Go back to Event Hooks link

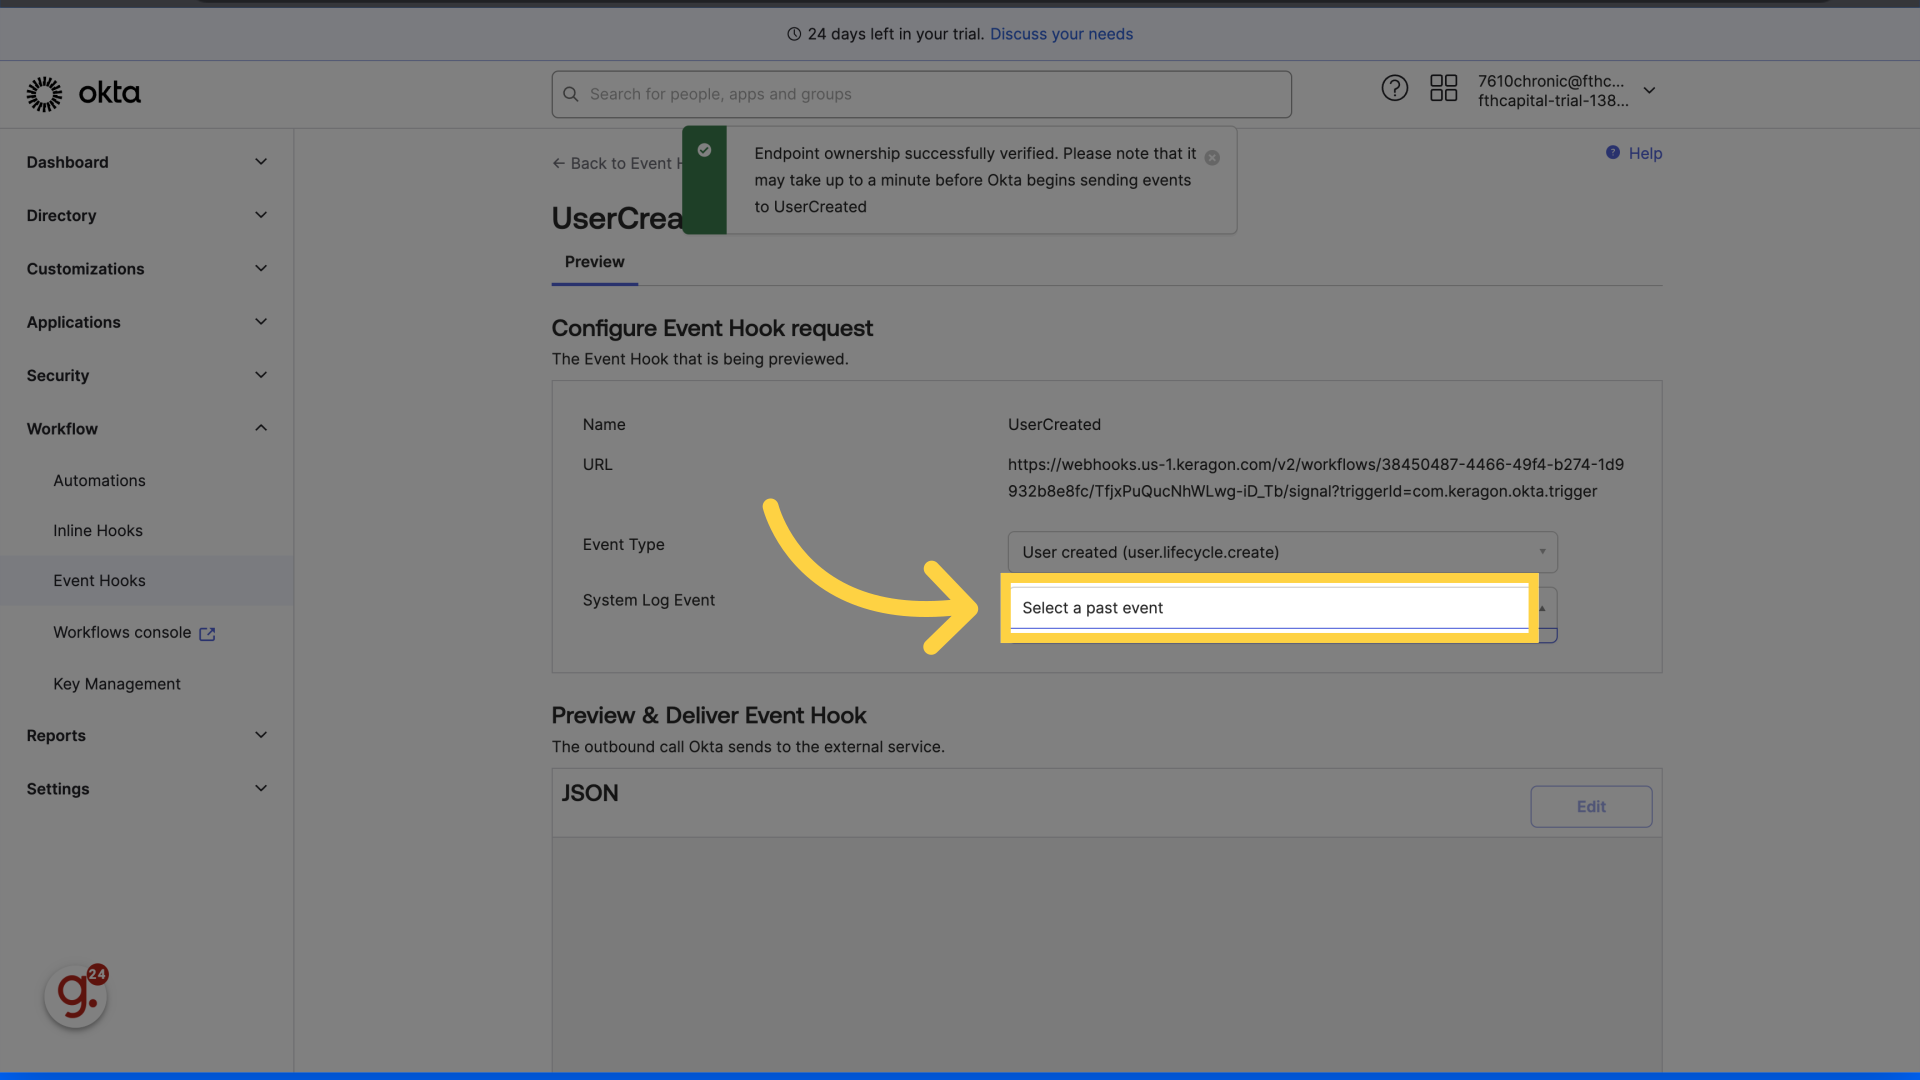(617, 163)
